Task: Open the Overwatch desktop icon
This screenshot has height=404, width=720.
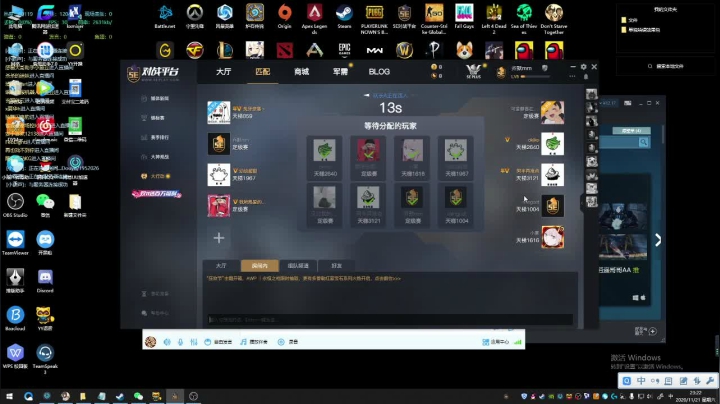Action: 195,17
